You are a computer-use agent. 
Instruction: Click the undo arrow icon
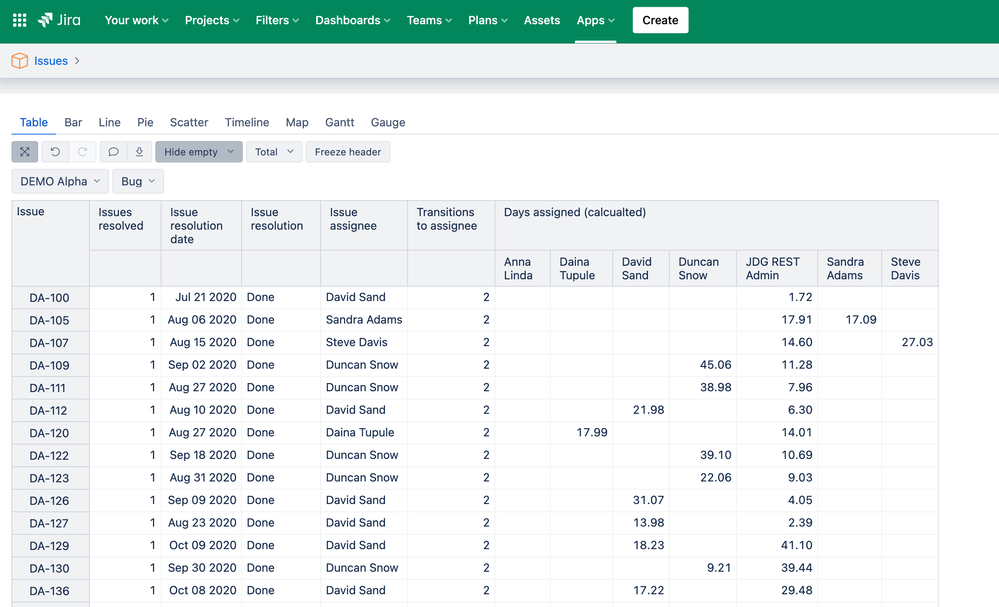click(55, 152)
